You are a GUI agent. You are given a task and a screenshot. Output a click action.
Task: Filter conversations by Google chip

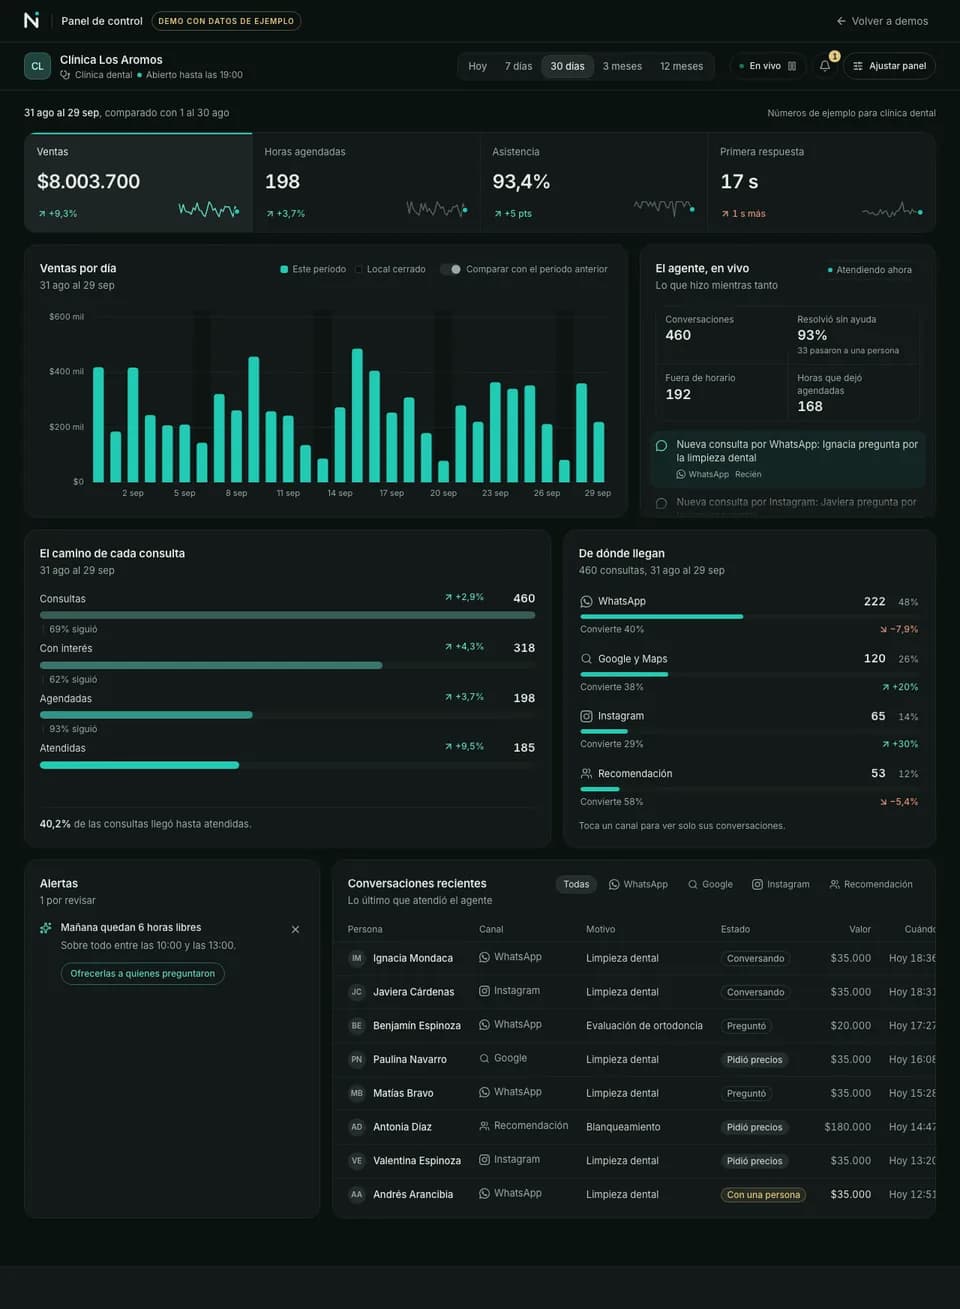[x=710, y=884]
